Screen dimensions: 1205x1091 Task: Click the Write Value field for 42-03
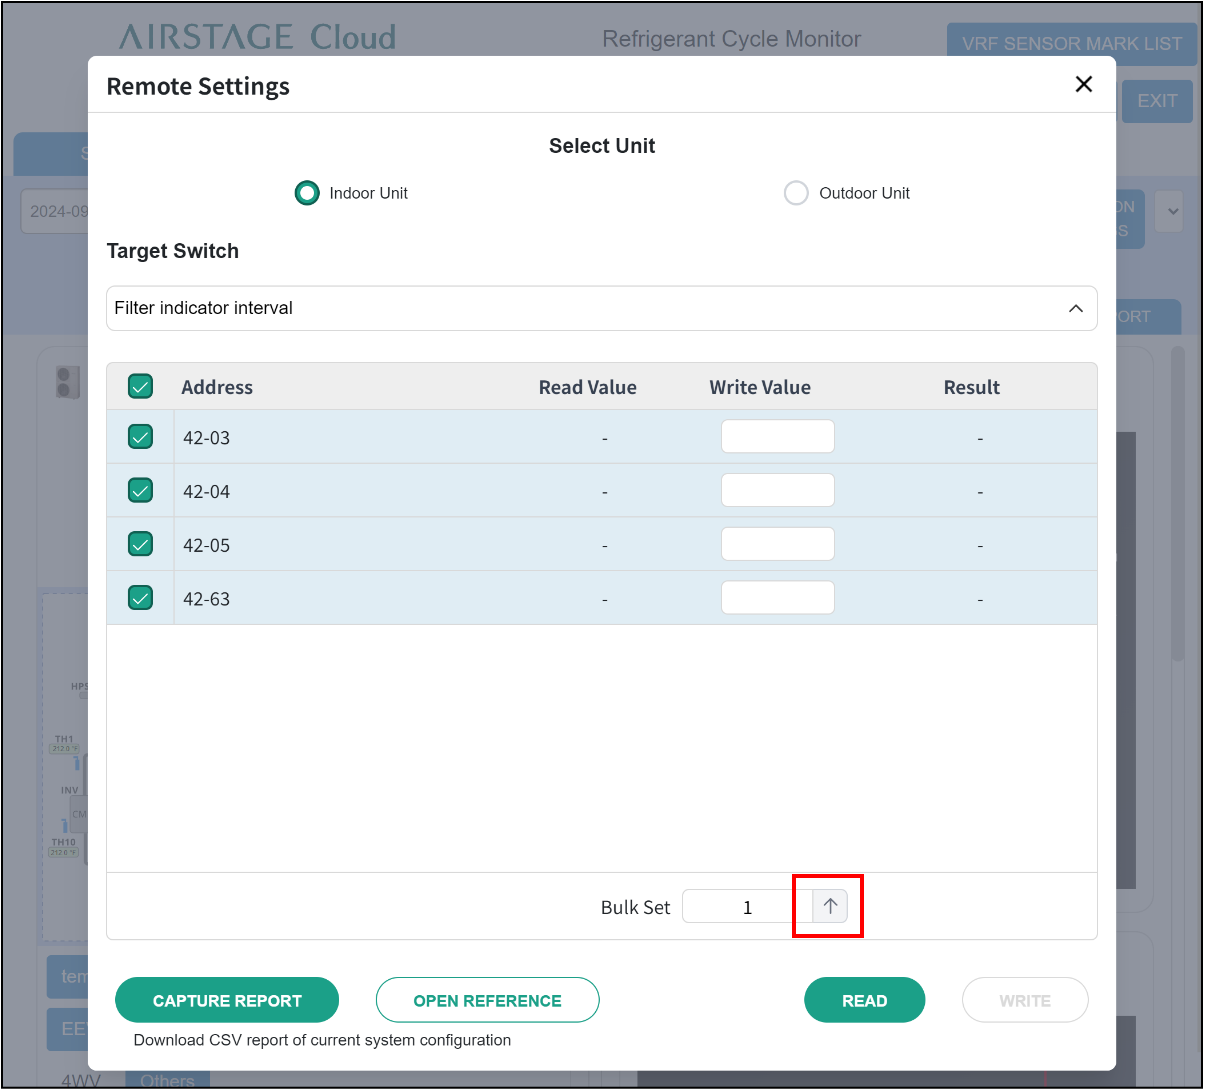(x=777, y=437)
